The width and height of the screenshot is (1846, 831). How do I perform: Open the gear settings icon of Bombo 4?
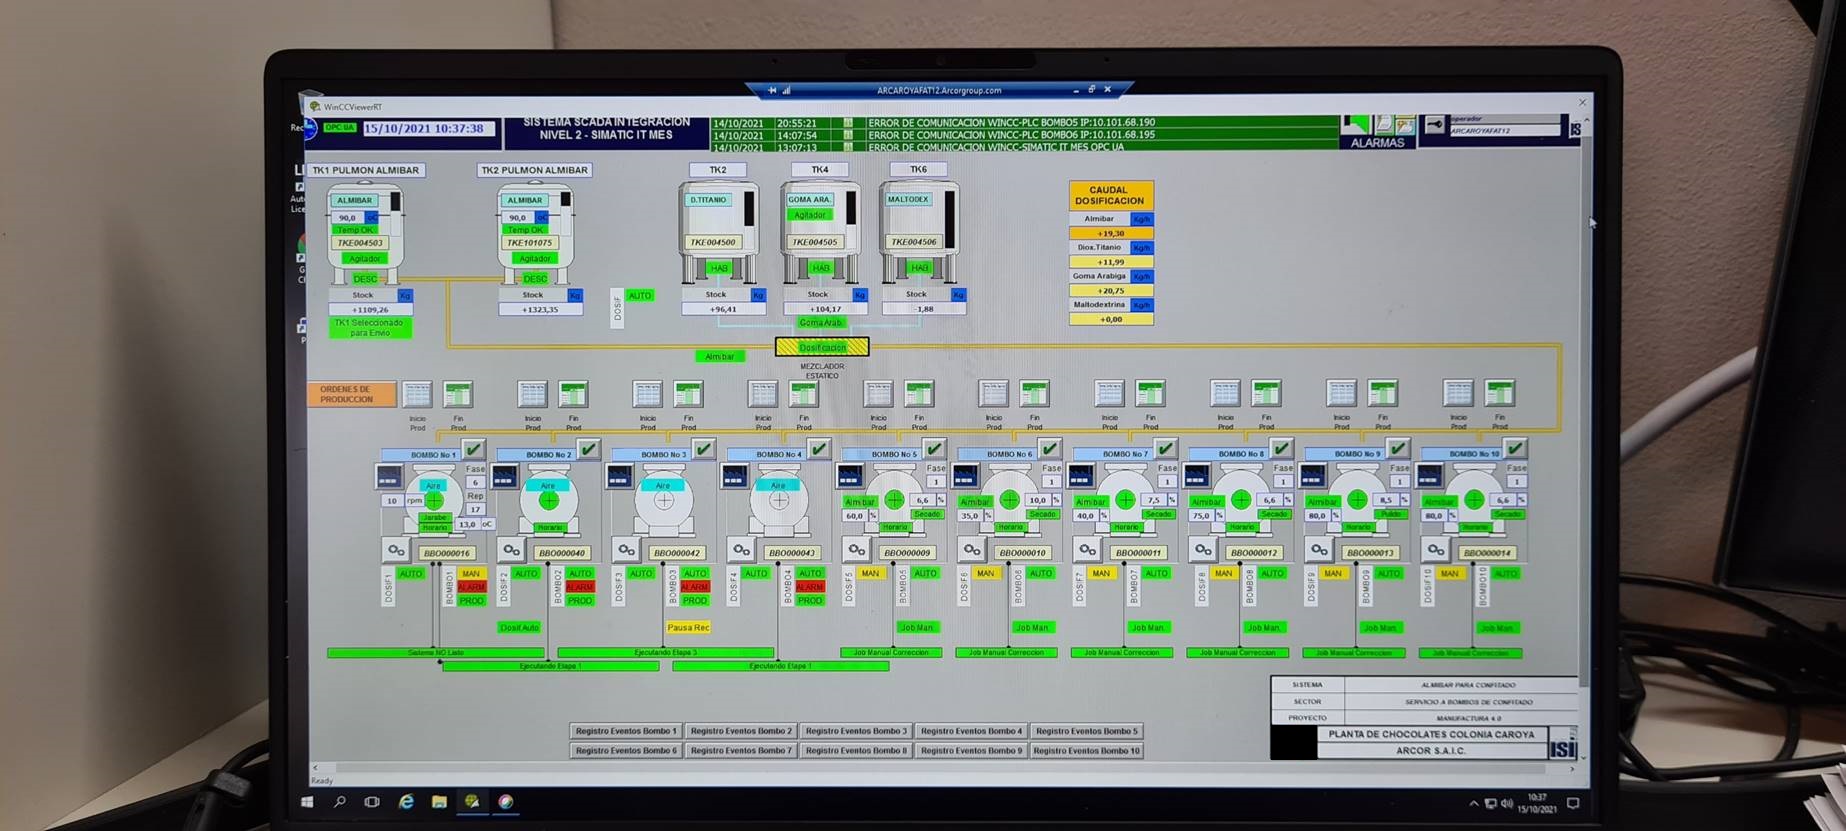coord(741,550)
